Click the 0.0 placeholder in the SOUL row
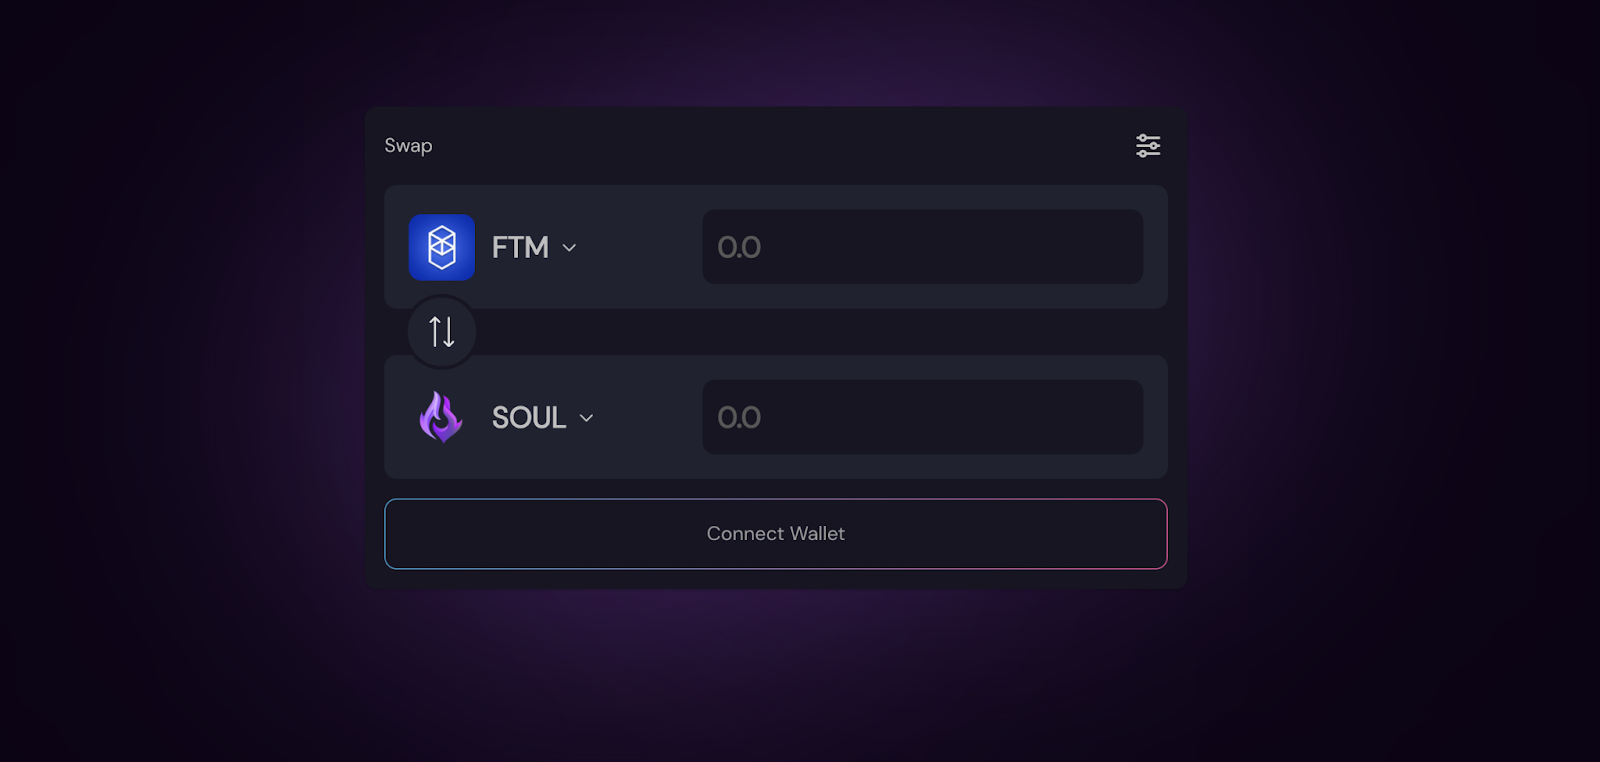The height and width of the screenshot is (762, 1600). (x=739, y=417)
